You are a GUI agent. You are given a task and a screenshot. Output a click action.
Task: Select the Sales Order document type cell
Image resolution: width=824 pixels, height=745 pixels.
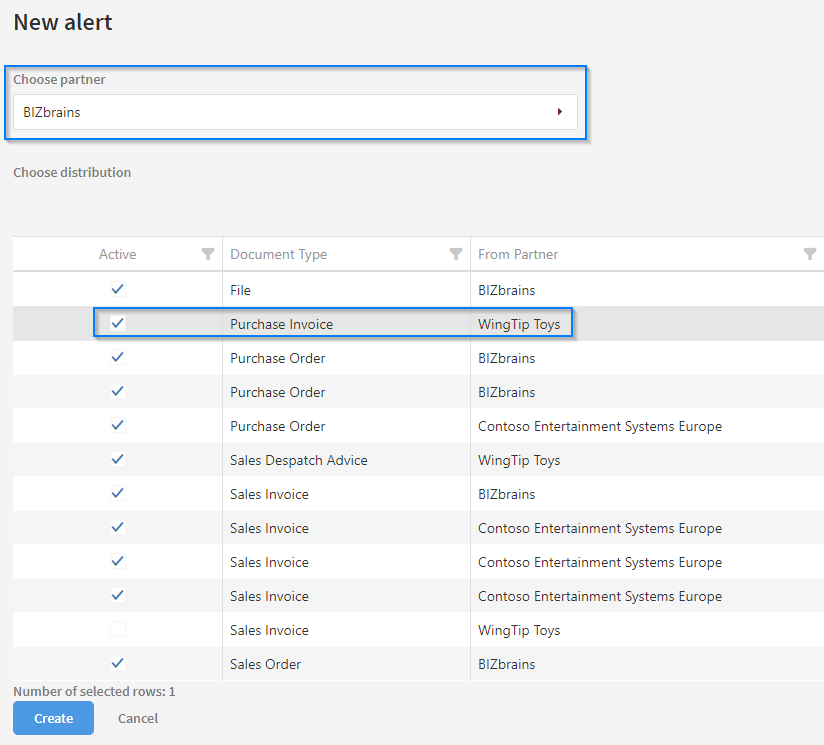click(265, 664)
